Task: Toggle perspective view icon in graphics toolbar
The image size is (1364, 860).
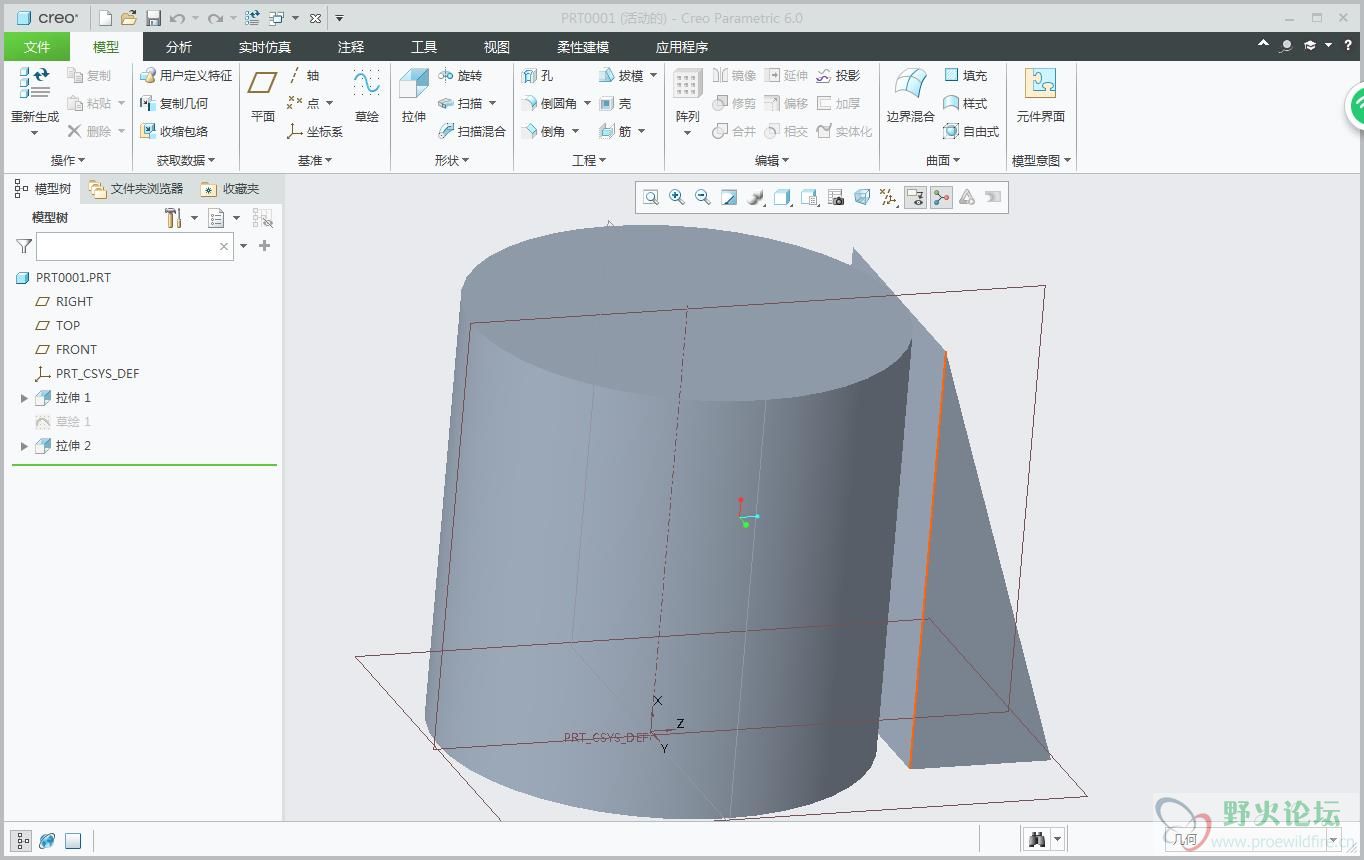Action: [x=862, y=198]
